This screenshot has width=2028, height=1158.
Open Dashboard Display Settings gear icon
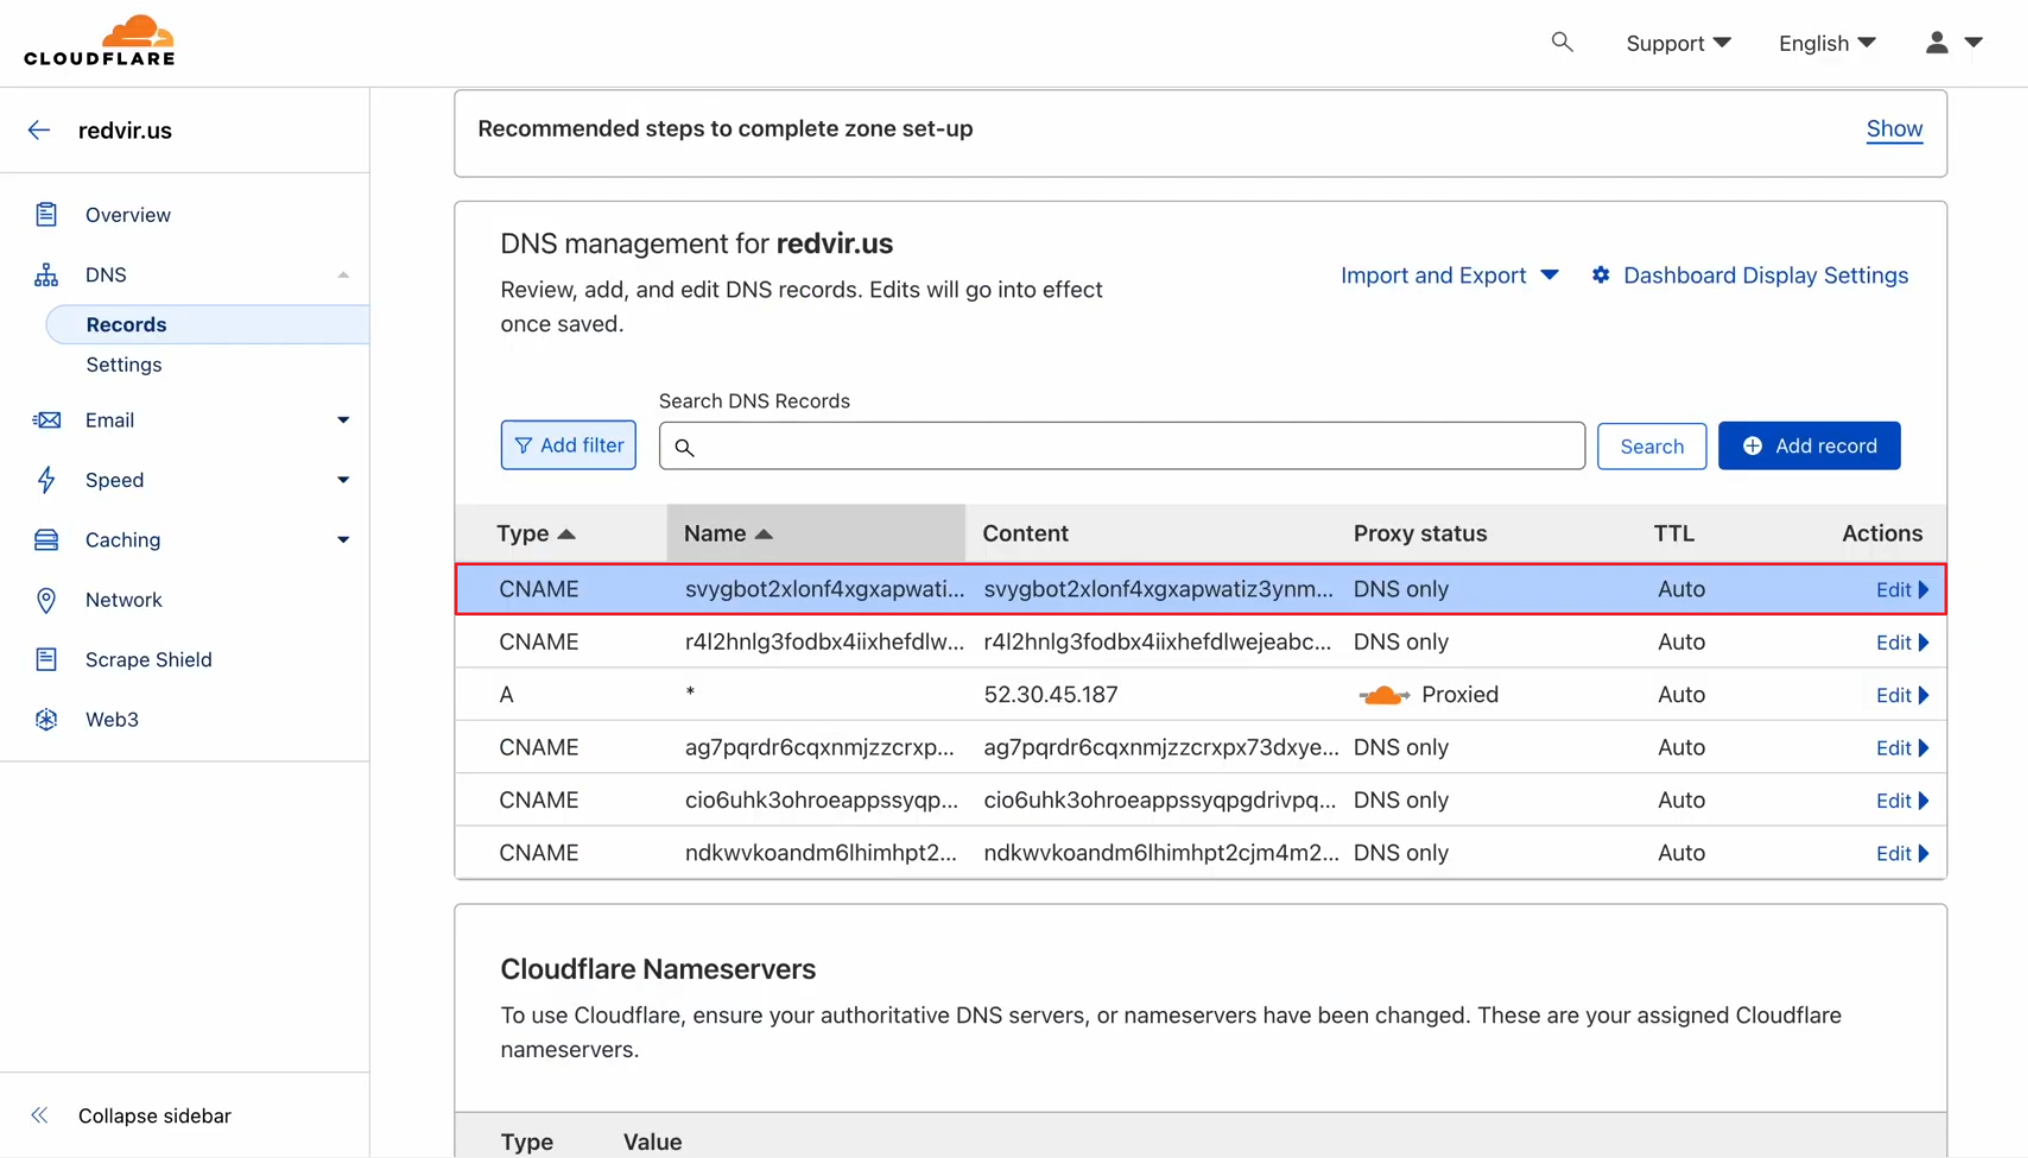(x=1601, y=275)
